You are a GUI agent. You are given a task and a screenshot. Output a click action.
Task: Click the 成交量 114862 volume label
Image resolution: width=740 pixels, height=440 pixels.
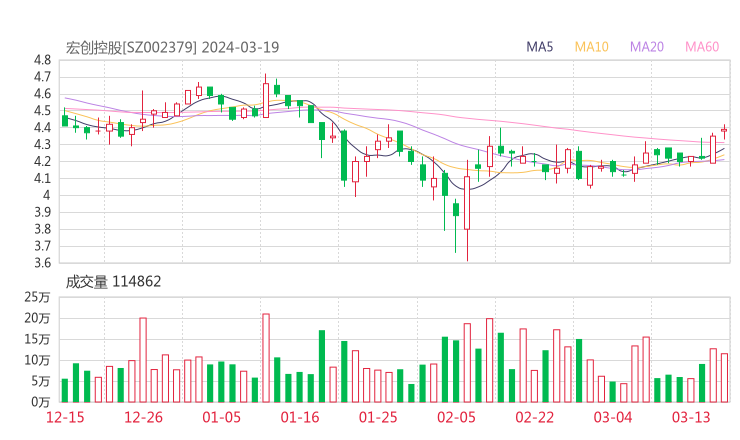pyautogui.click(x=113, y=282)
